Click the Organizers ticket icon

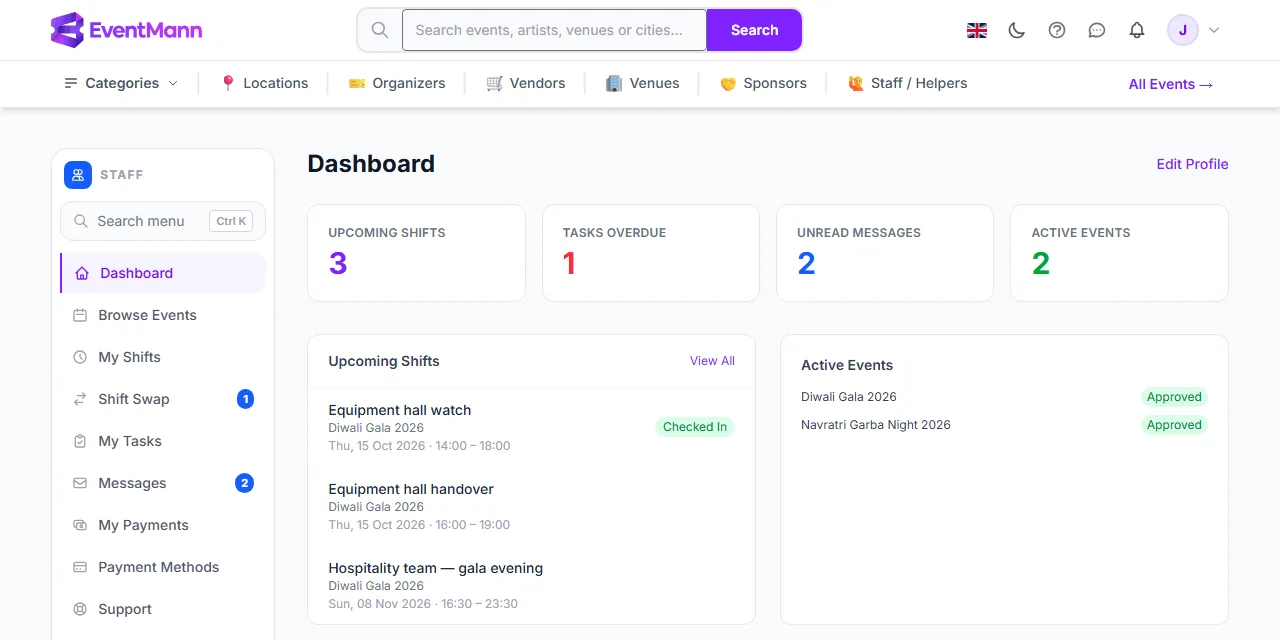[357, 83]
